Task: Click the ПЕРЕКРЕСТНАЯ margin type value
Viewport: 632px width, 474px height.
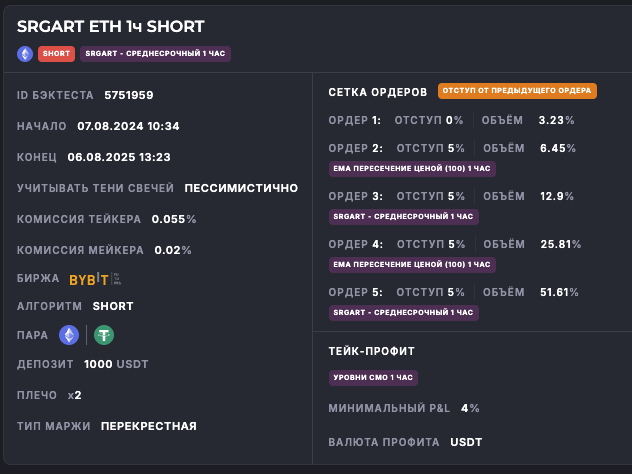Action: pos(149,426)
